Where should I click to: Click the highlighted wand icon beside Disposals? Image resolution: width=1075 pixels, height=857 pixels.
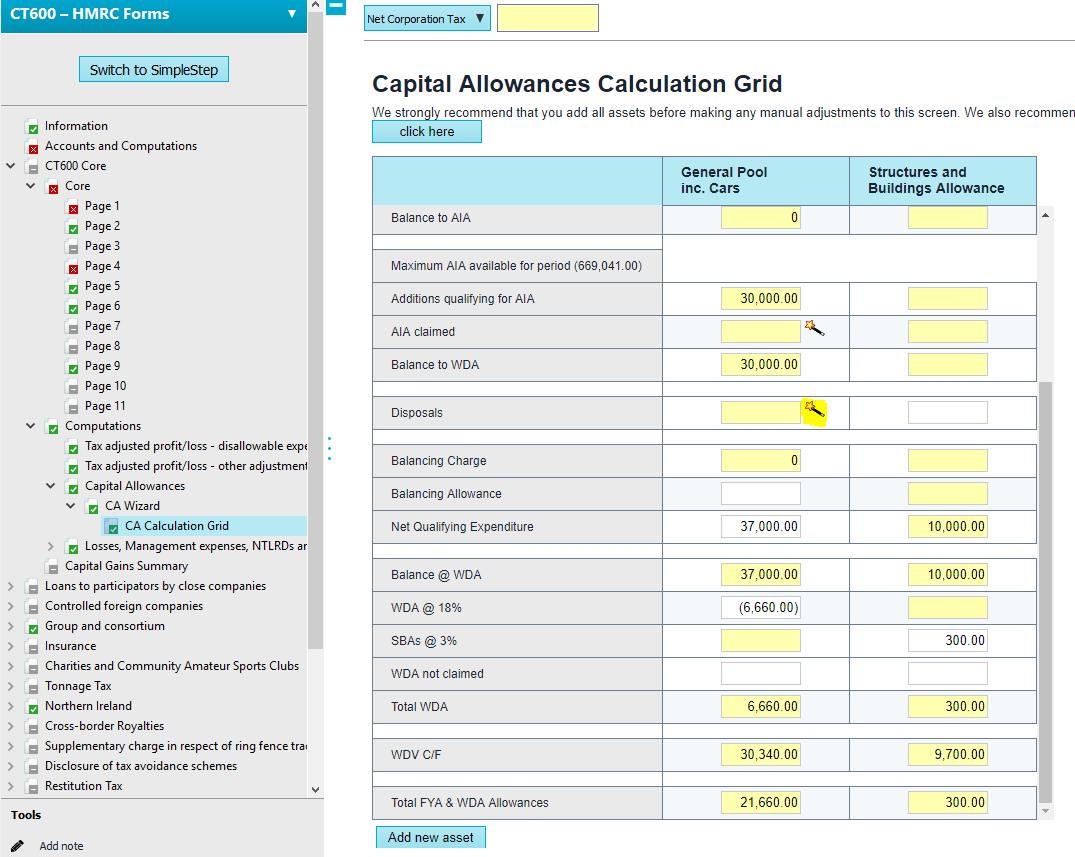coord(814,410)
